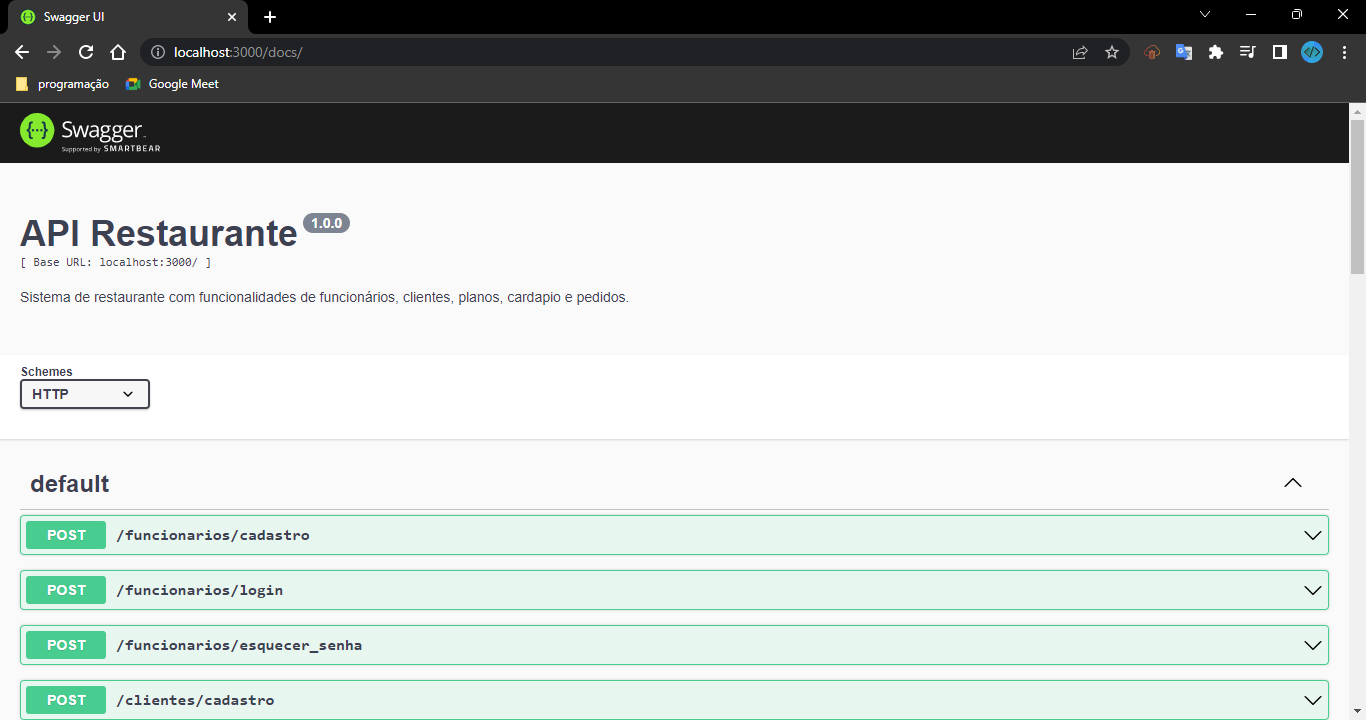Open the Google Meet bookmark
This screenshot has width=1366, height=720.
point(171,84)
